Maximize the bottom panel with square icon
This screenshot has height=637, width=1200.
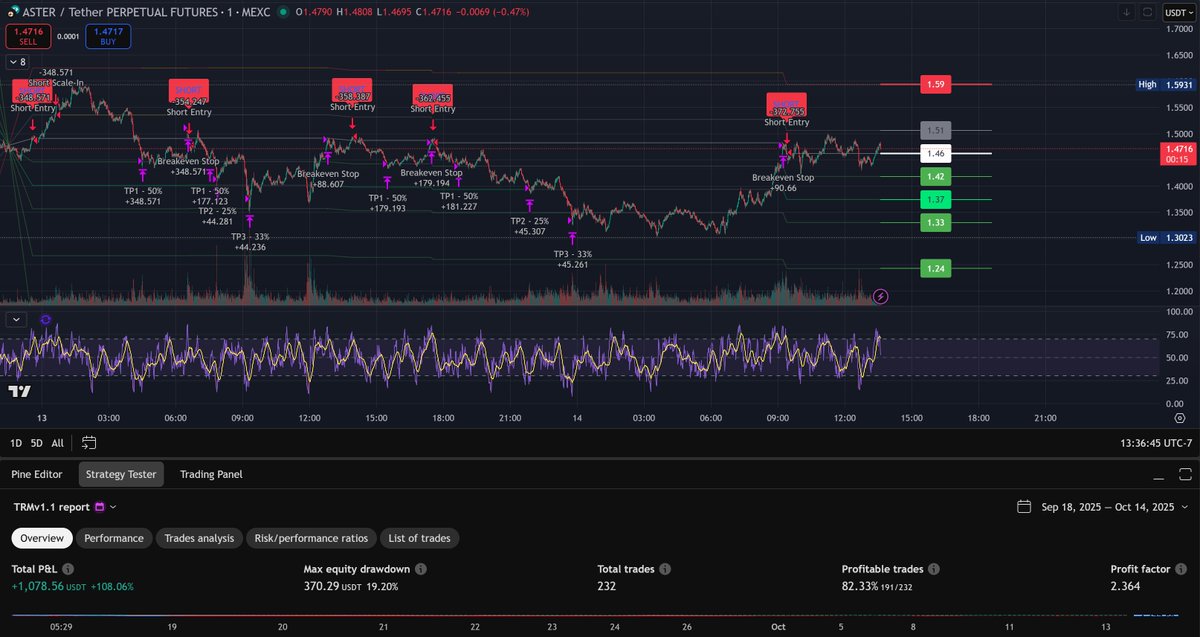pyautogui.click(x=1184, y=474)
